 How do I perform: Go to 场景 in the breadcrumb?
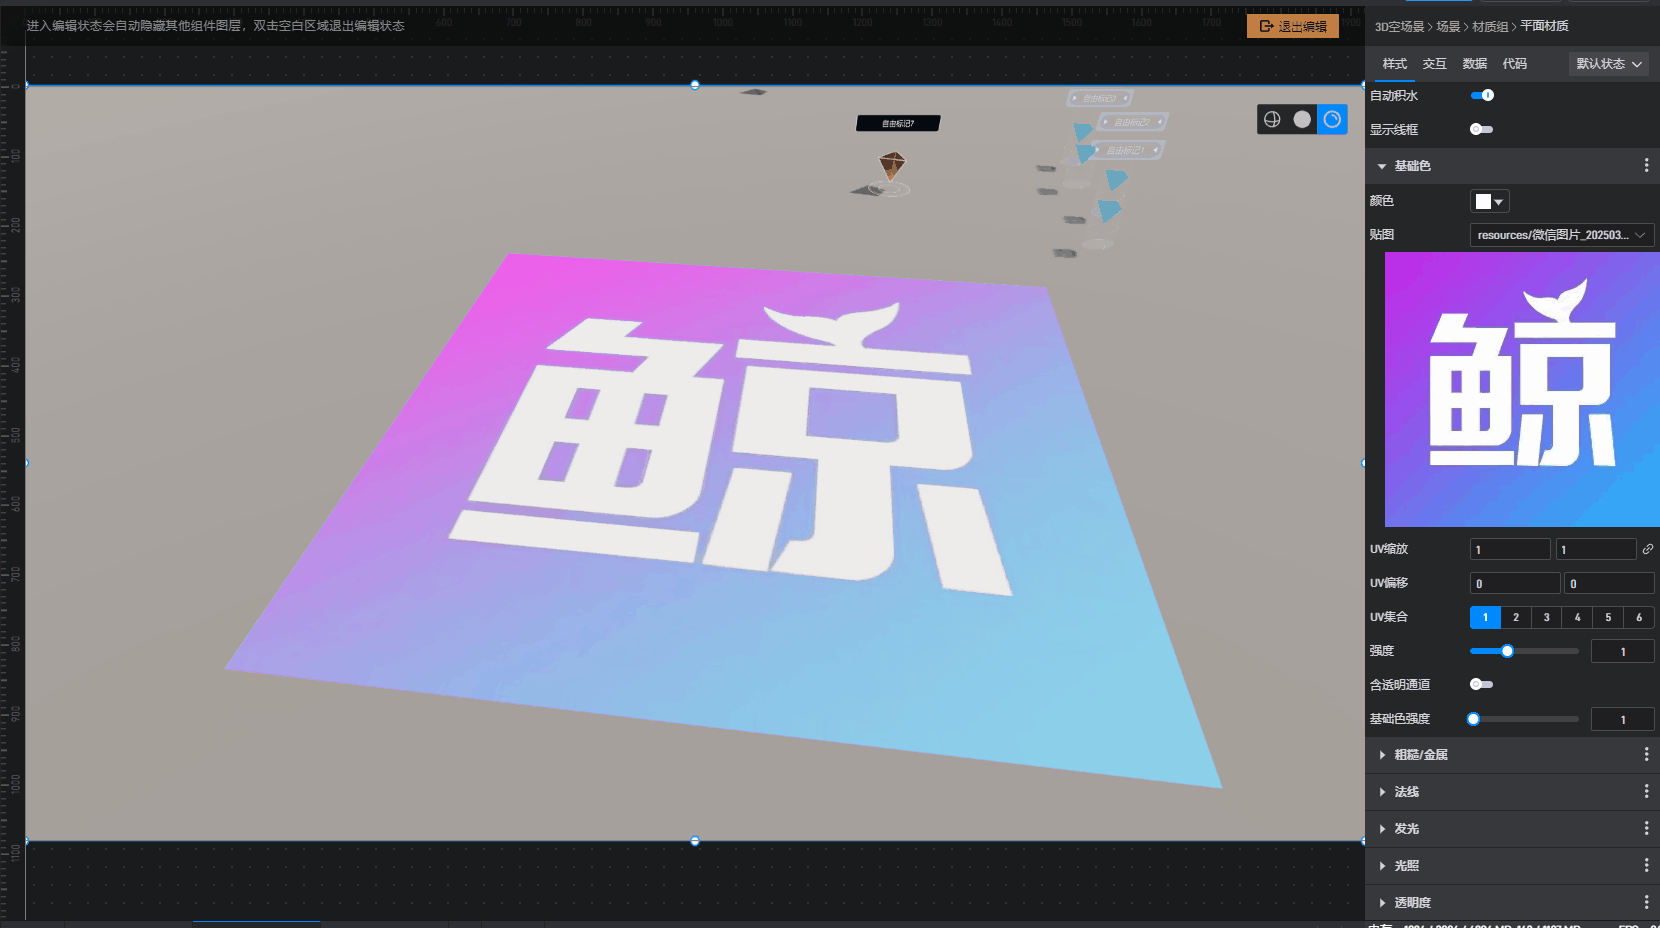point(1448,27)
